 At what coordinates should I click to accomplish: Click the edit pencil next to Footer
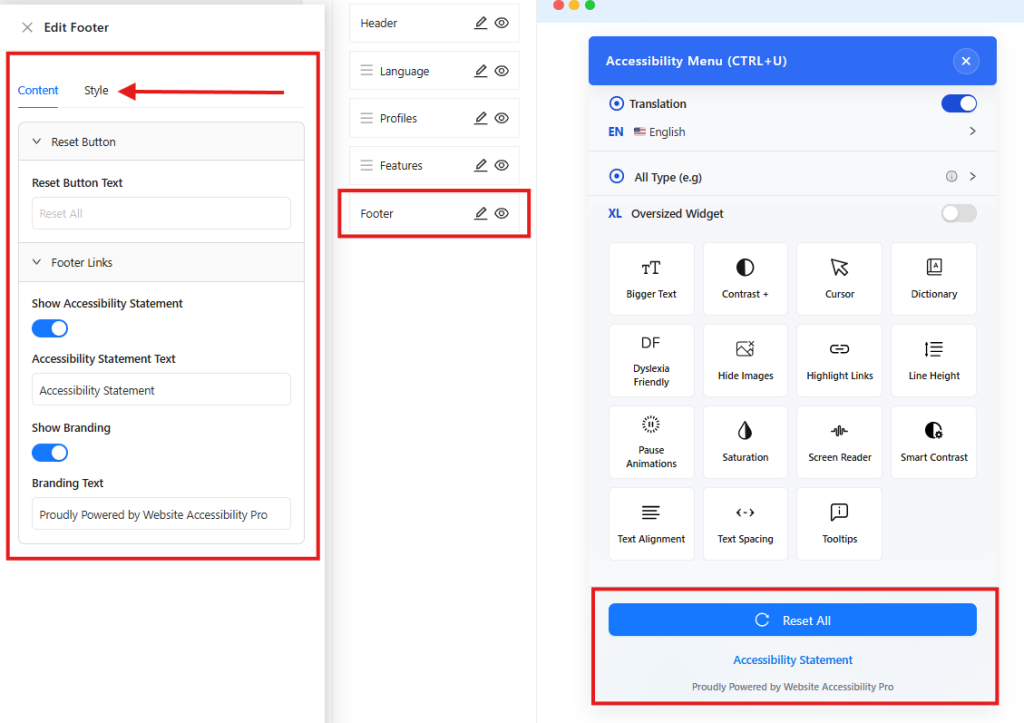tap(479, 213)
